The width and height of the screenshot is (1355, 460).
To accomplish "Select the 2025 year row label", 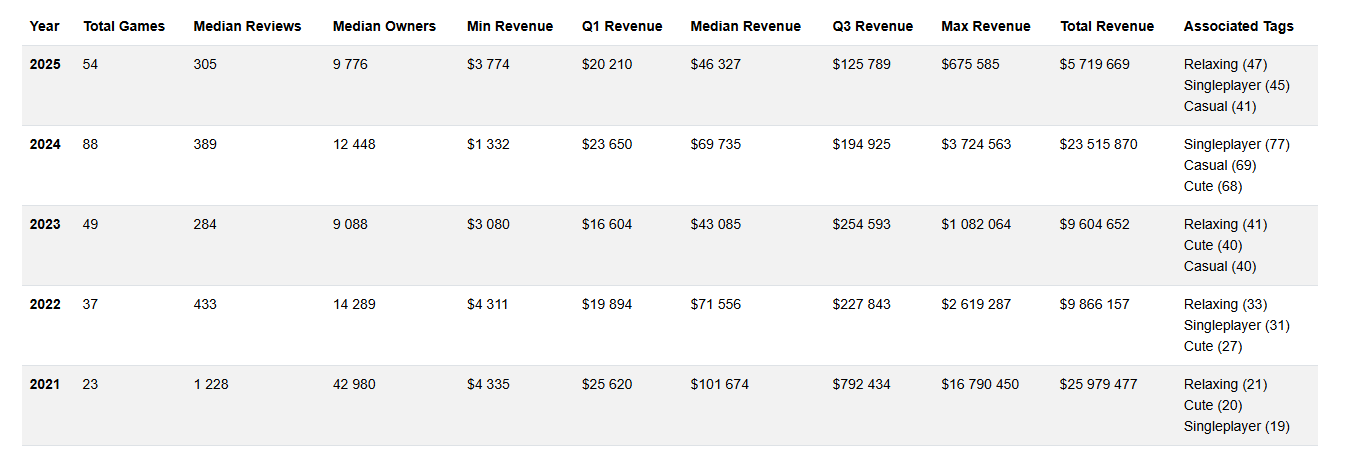I will tap(45, 64).
